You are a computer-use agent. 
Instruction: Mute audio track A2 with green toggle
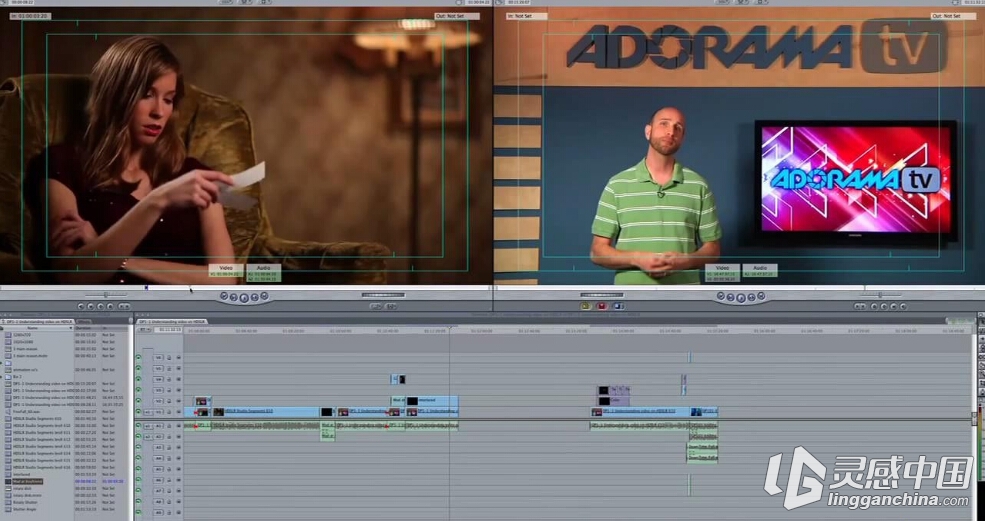[x=138, y=436]
